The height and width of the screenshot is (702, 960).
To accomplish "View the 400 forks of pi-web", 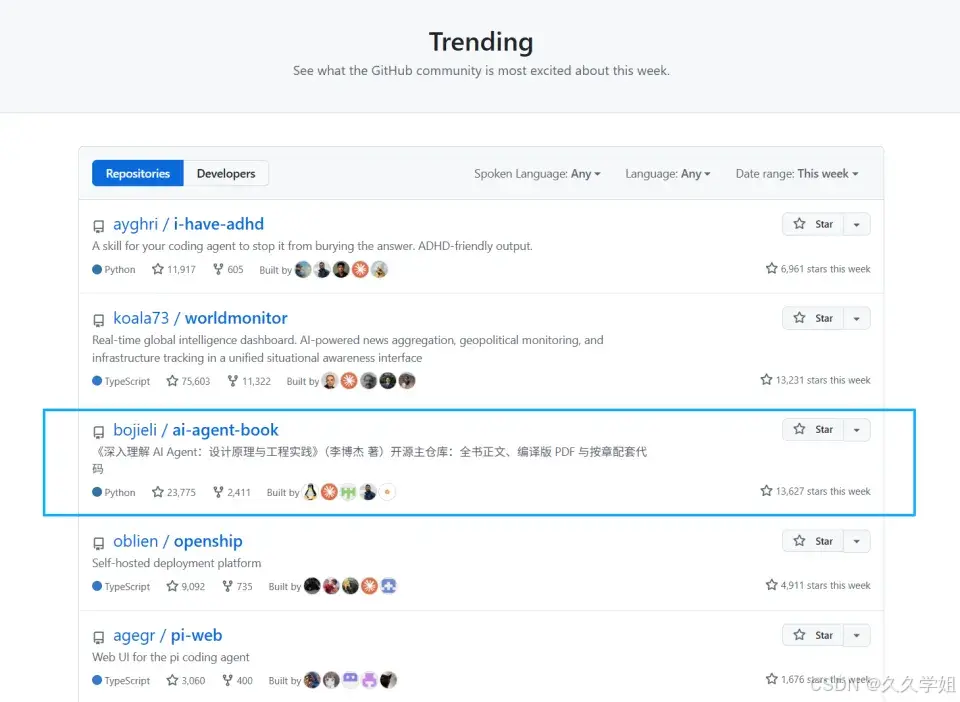I will point(237,681).
